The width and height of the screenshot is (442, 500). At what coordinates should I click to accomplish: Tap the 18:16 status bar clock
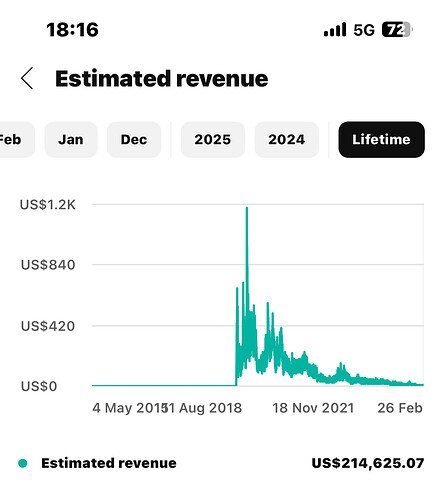(x=72, y=29)
